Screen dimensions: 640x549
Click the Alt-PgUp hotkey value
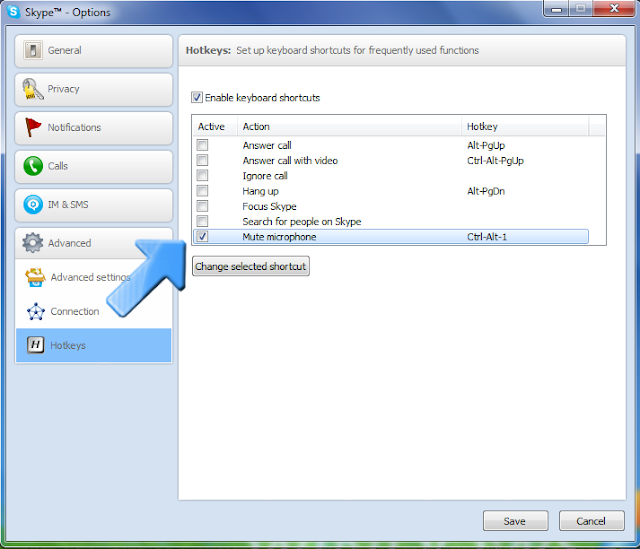[x=486, y=145]
